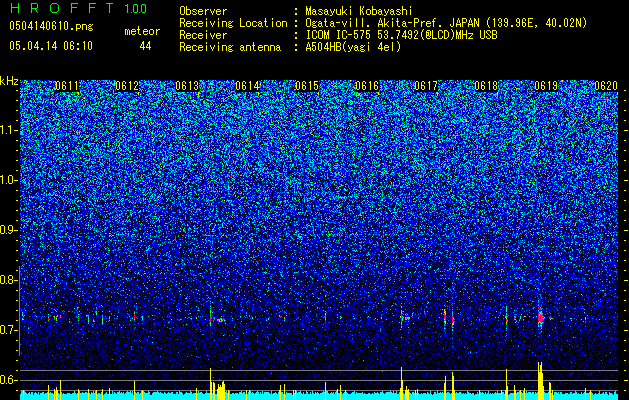Click the 0619 time marker
The height and width of the screenshot is (400, 629).
pos(546,86)
